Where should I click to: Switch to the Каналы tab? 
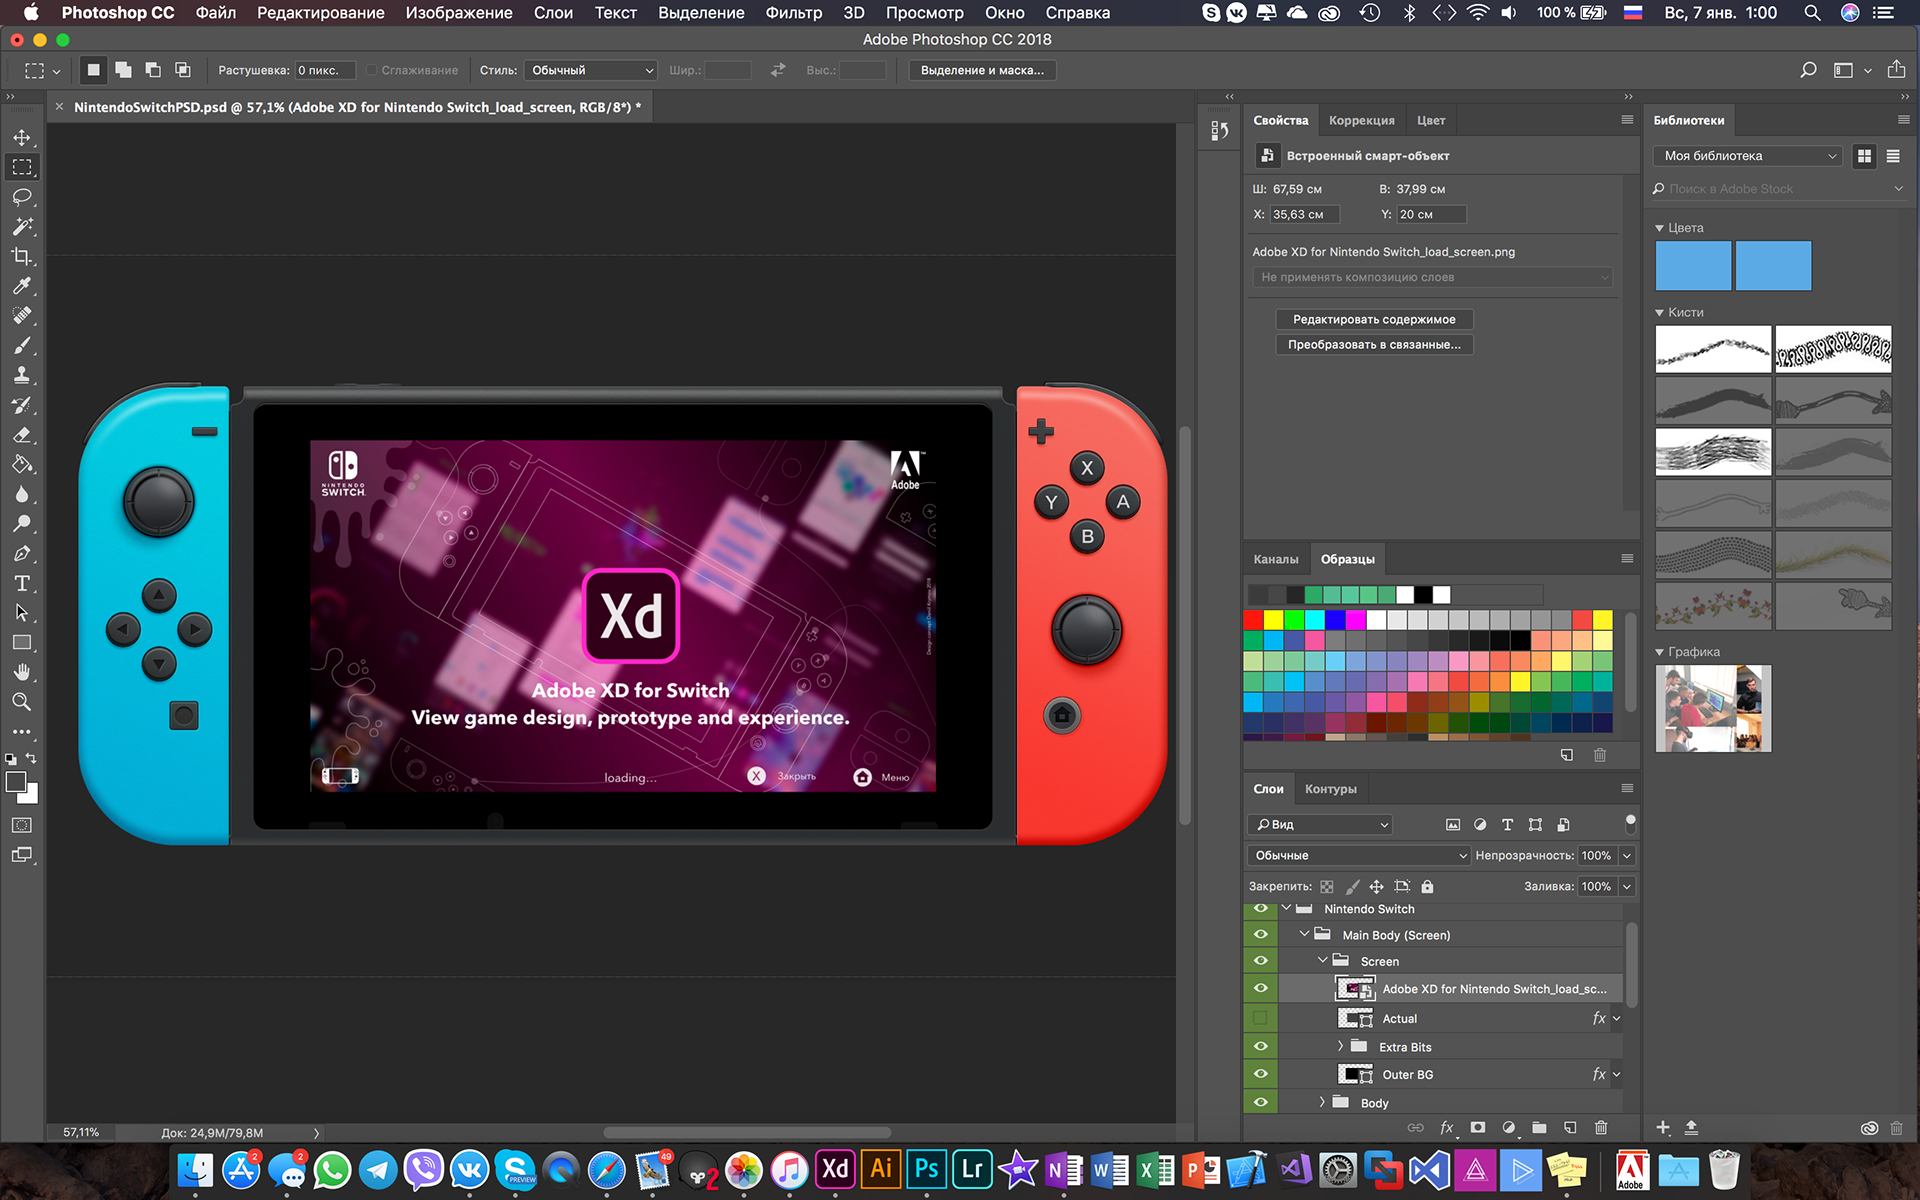pos(1276,559)
